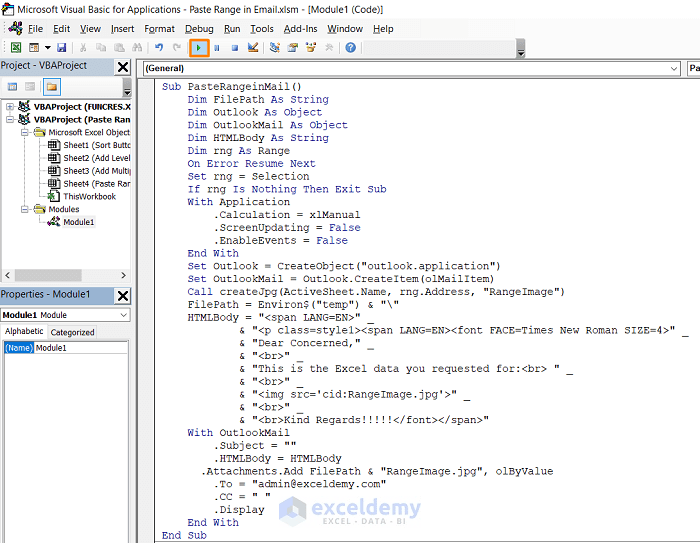Click the Cut scissors icon
The height and width of the screenshot is (543, 700).
point(83,47)
